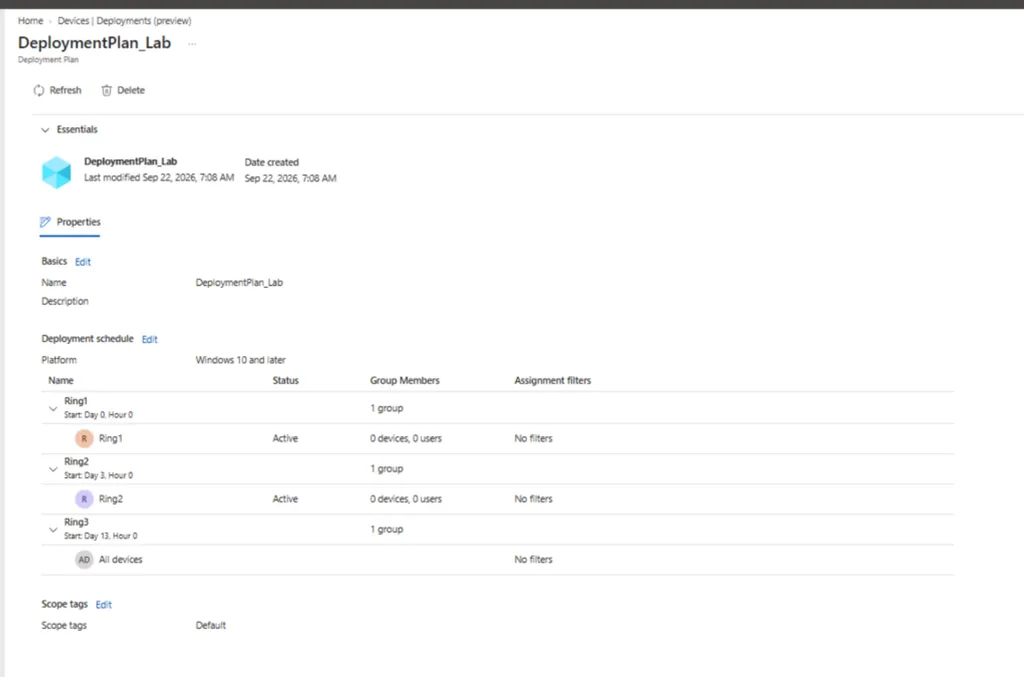Click the Last modified timestamp text
The image size is (1024, 677).
coord(159,178)
